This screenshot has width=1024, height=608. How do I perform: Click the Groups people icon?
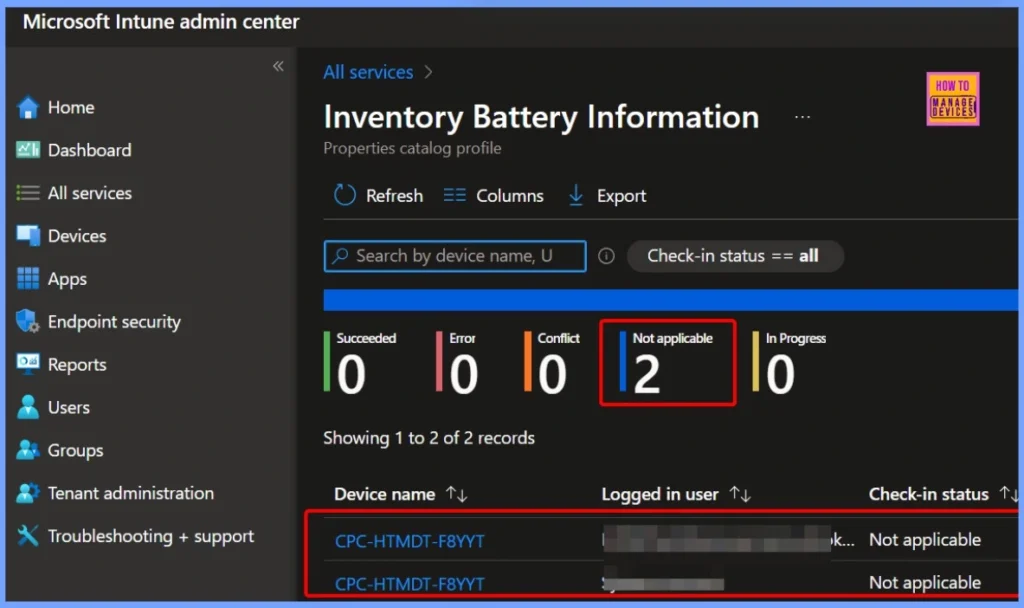[x=27, y=450]
